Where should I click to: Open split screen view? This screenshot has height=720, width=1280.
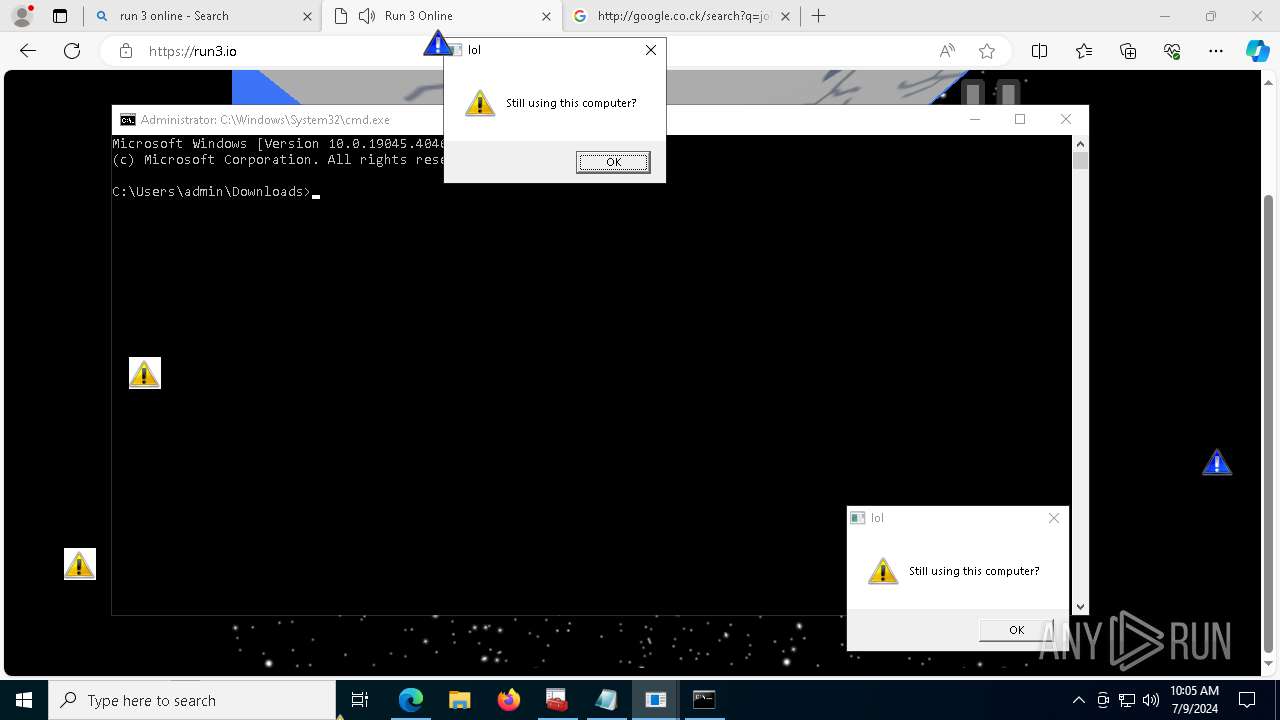tap(1039, 51)
